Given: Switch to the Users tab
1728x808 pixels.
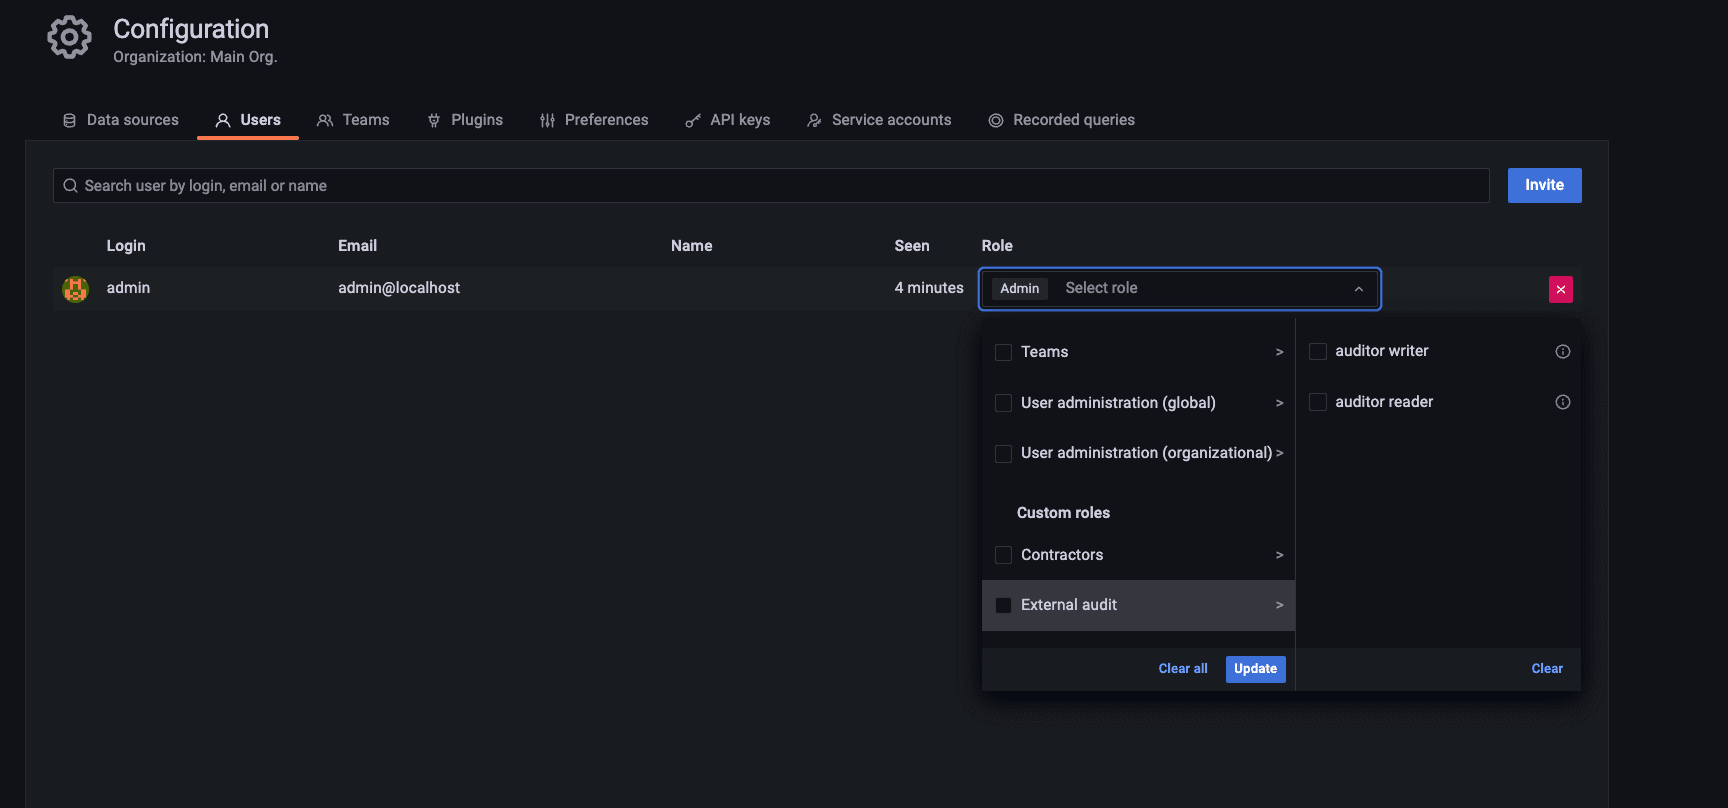Looking at the screenshot, I should point(248,120).
